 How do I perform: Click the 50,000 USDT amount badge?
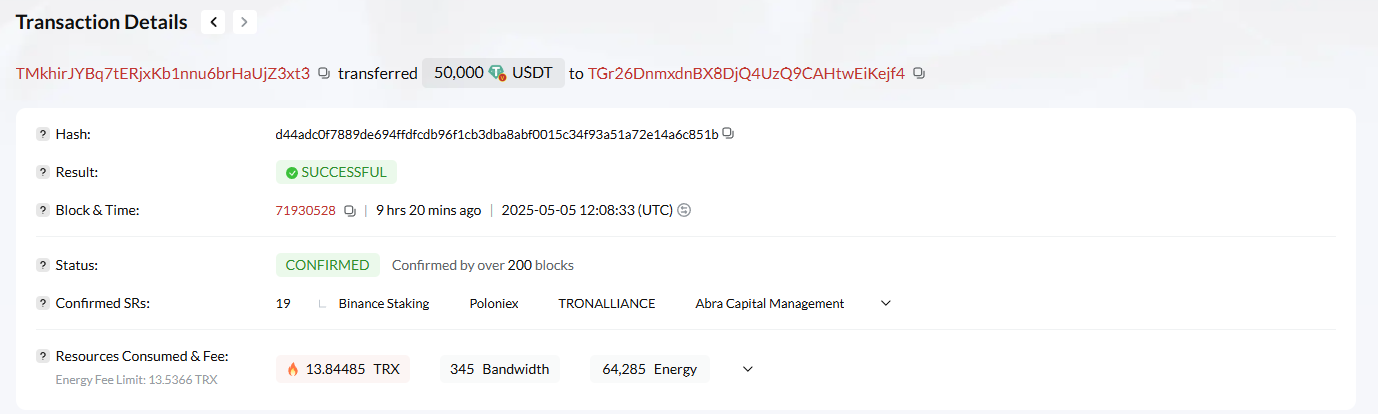click(493, 73)
